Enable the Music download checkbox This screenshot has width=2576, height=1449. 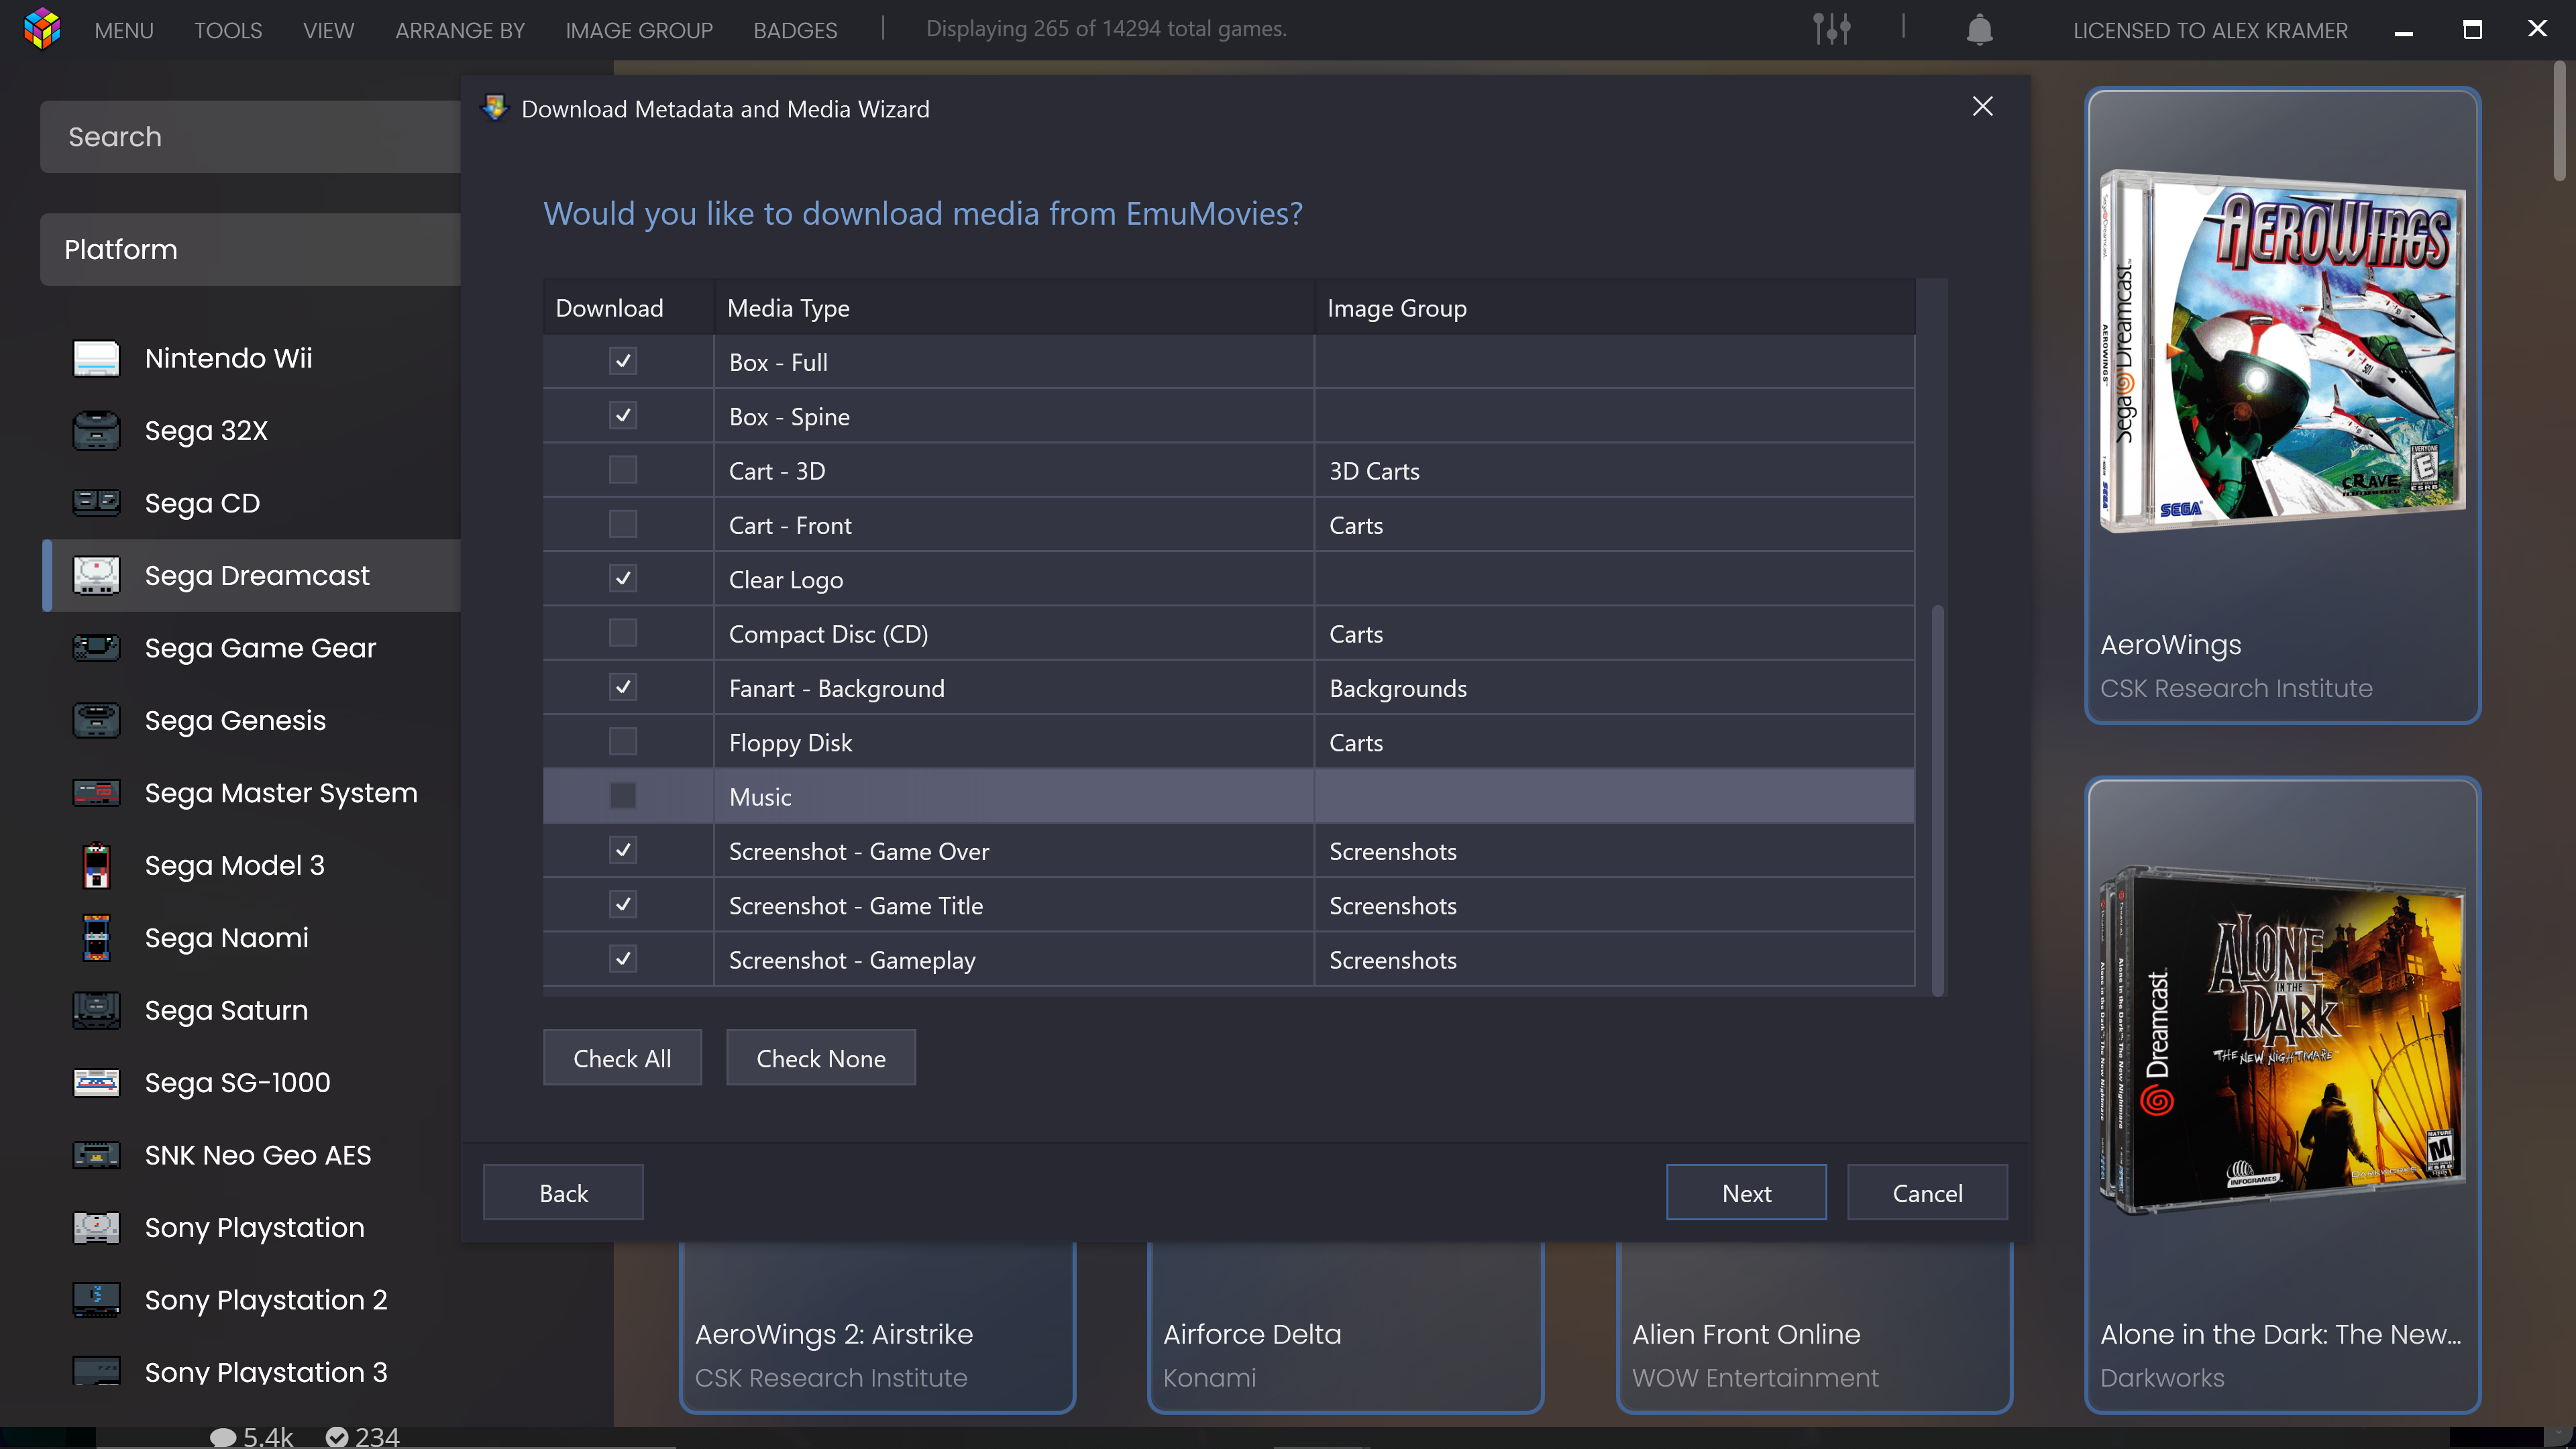[x=623, y=796]
